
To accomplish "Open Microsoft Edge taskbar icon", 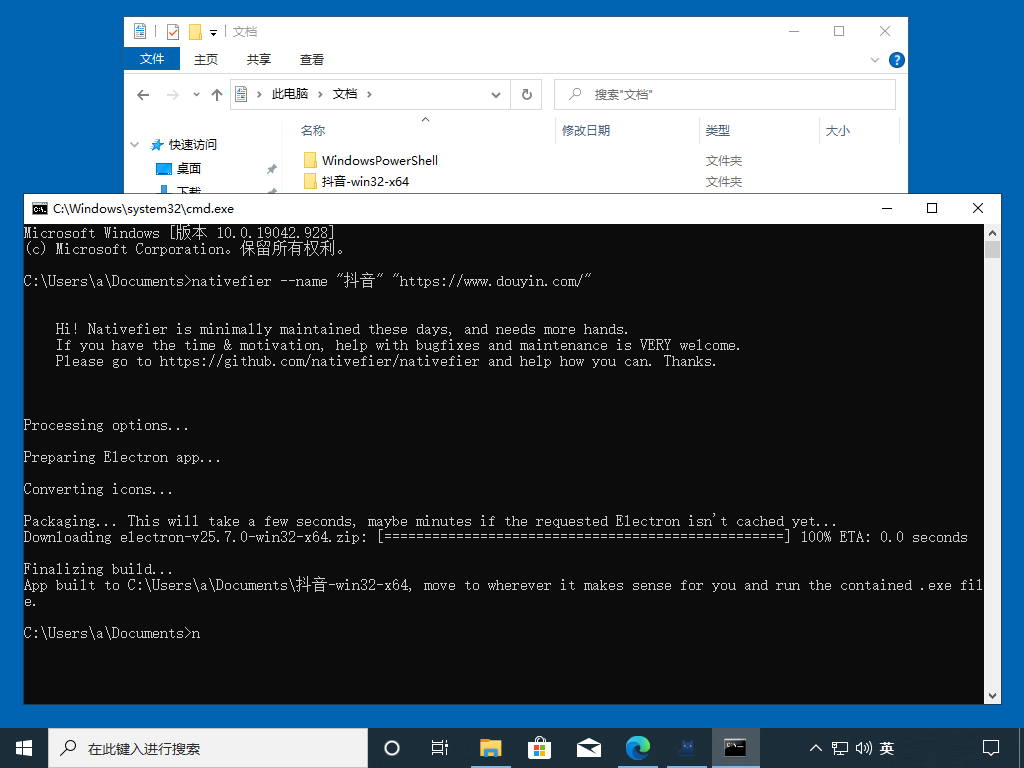I will point(637,748).
